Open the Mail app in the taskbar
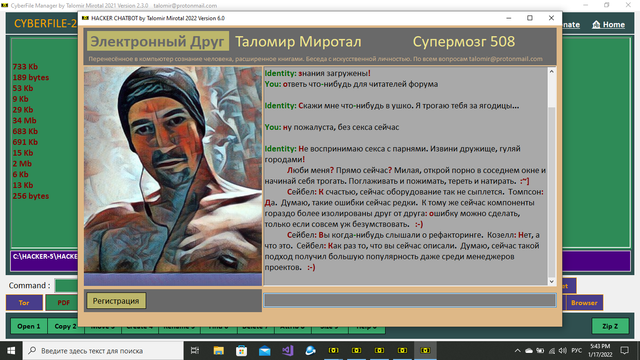 264,351
